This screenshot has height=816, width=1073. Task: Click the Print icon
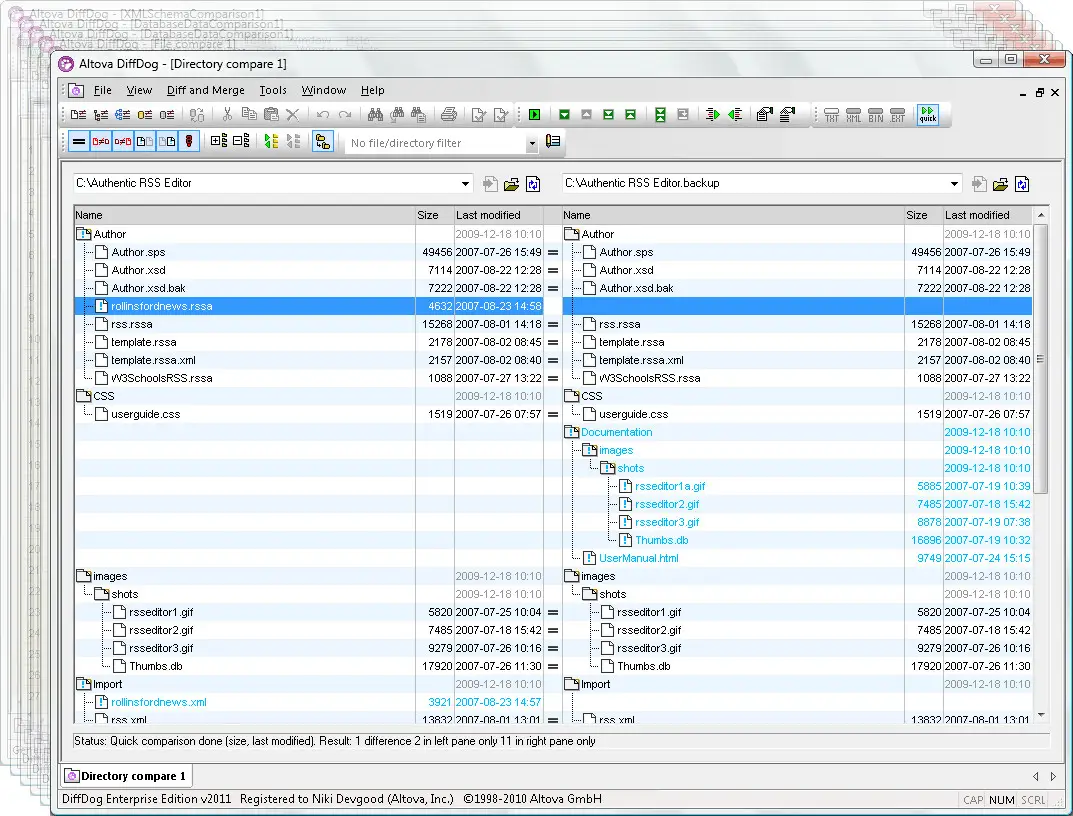pyautogui.click(x=449, y=114)
